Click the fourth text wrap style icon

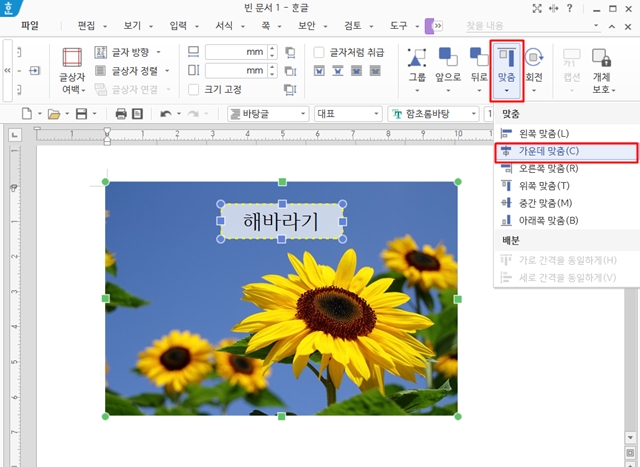375,71
